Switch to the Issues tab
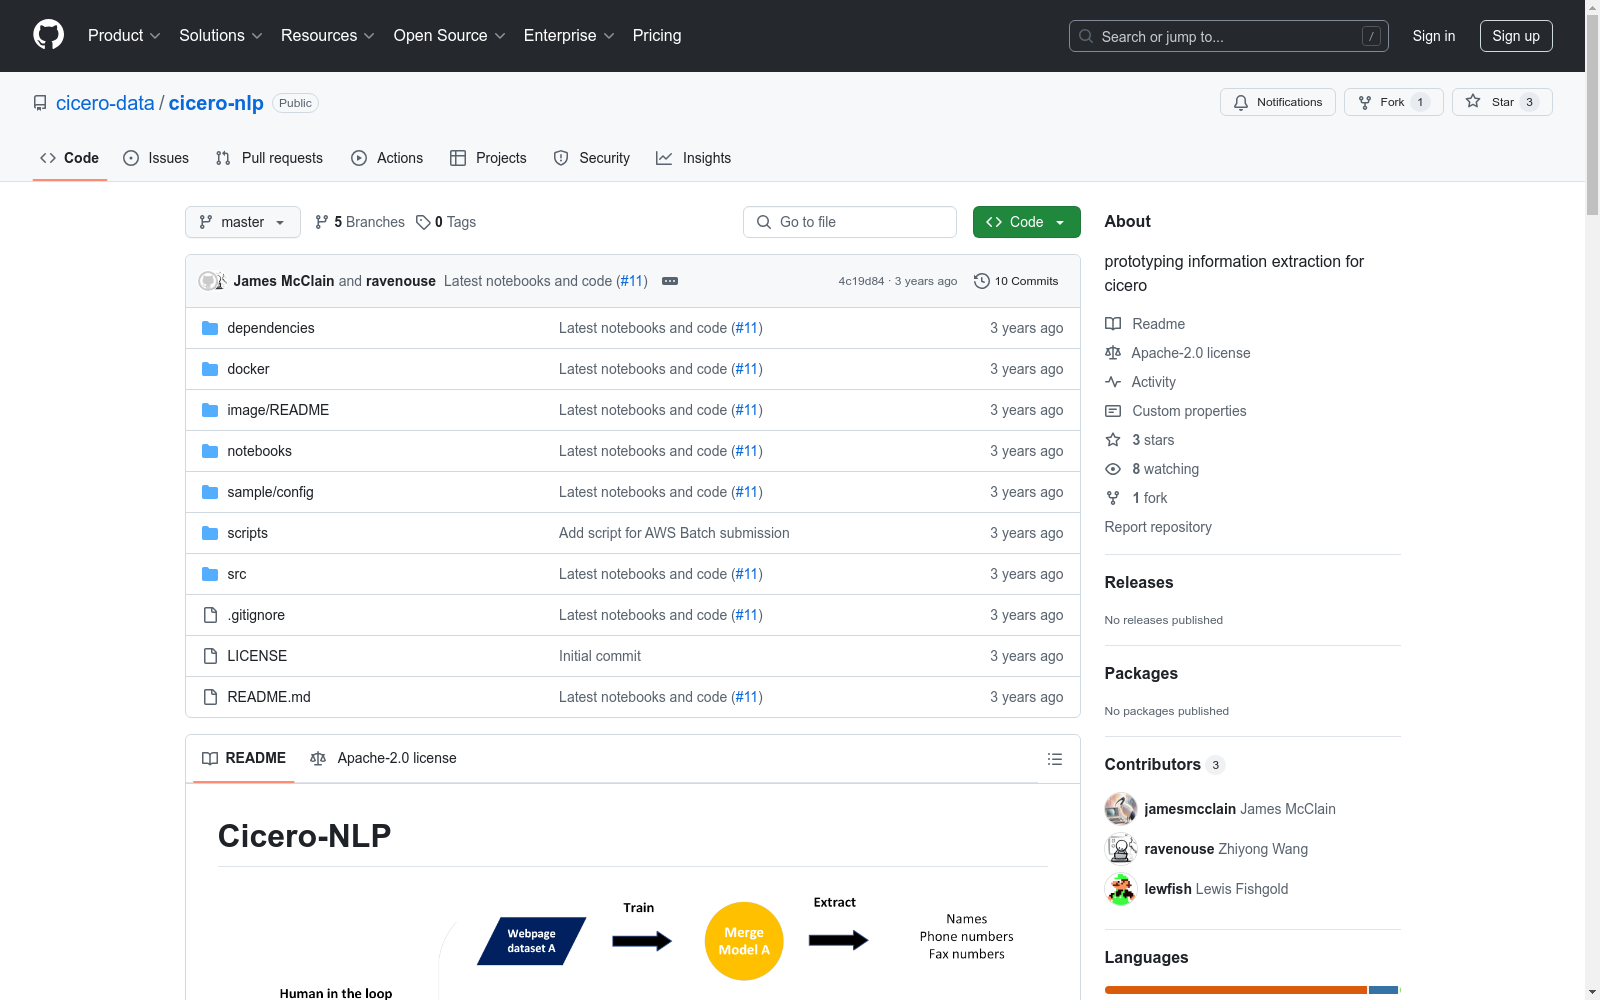The image size is (1600, 1000). coord(156,158)
